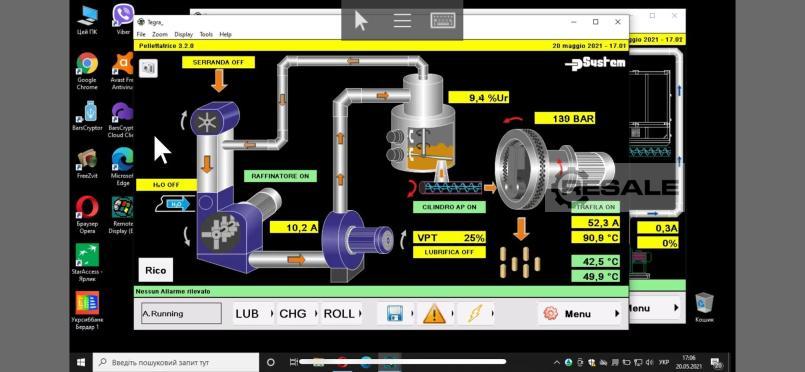Click the remote session pointer icon
This screenshot has width=805, height=372.
[361, 21]
